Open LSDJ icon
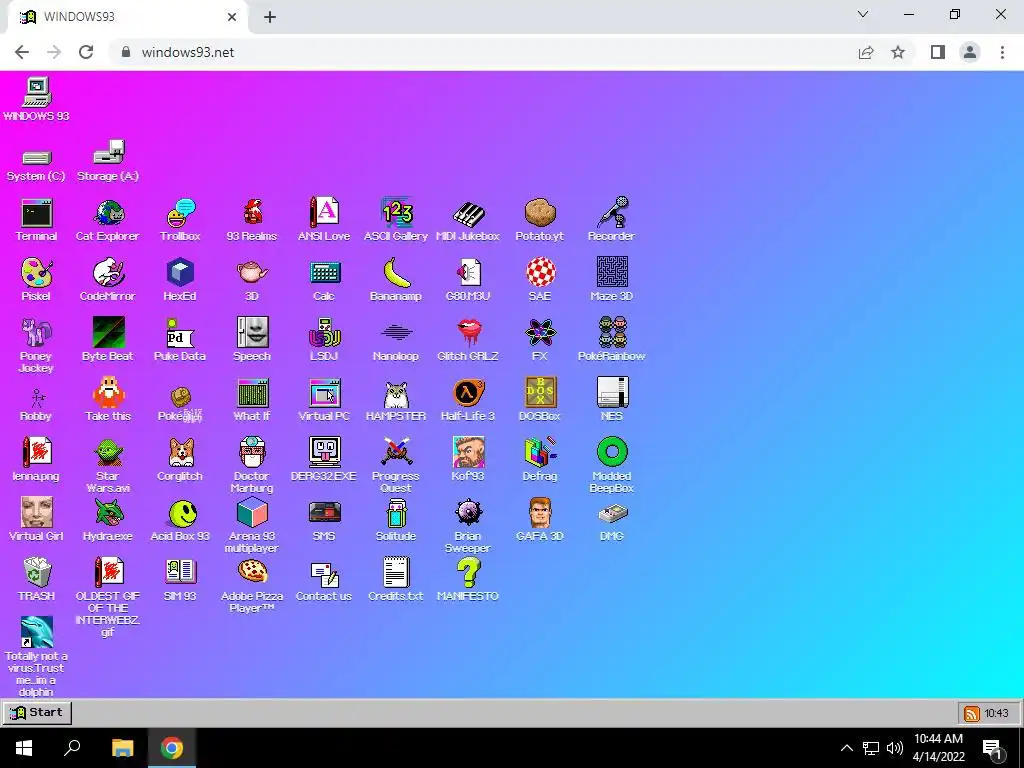 point(325,332)
